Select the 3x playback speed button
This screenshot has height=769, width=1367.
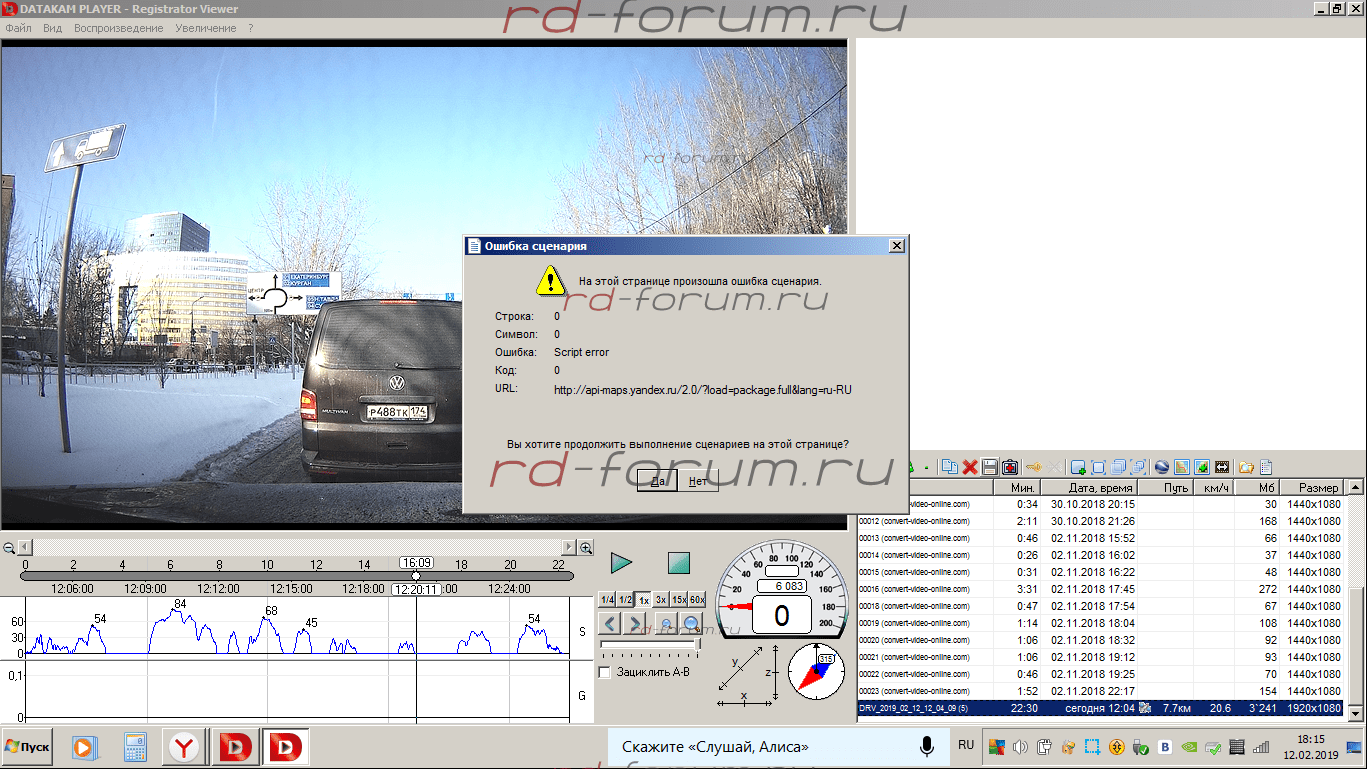click(661, 599)
